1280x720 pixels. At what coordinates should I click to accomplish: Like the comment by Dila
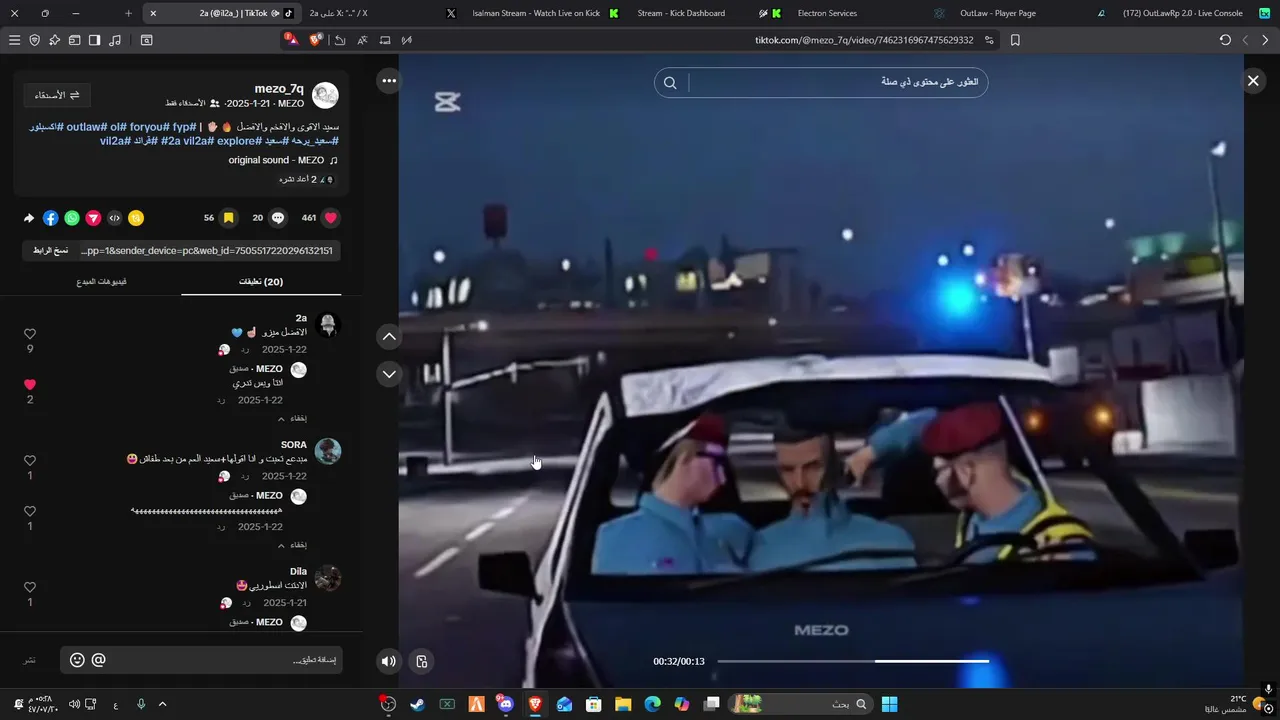coord(30,588)
